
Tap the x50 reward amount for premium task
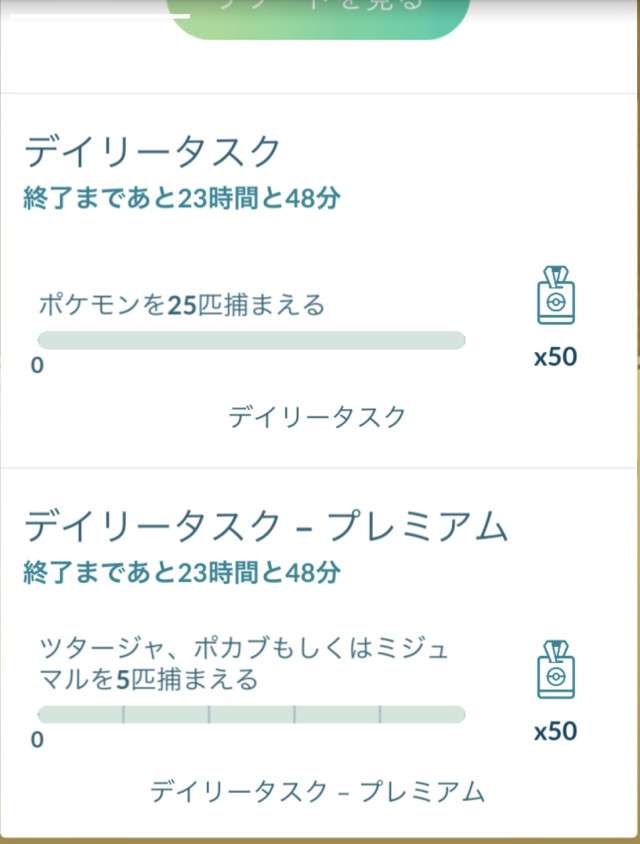pyautogui.click(x=555, y=731)
